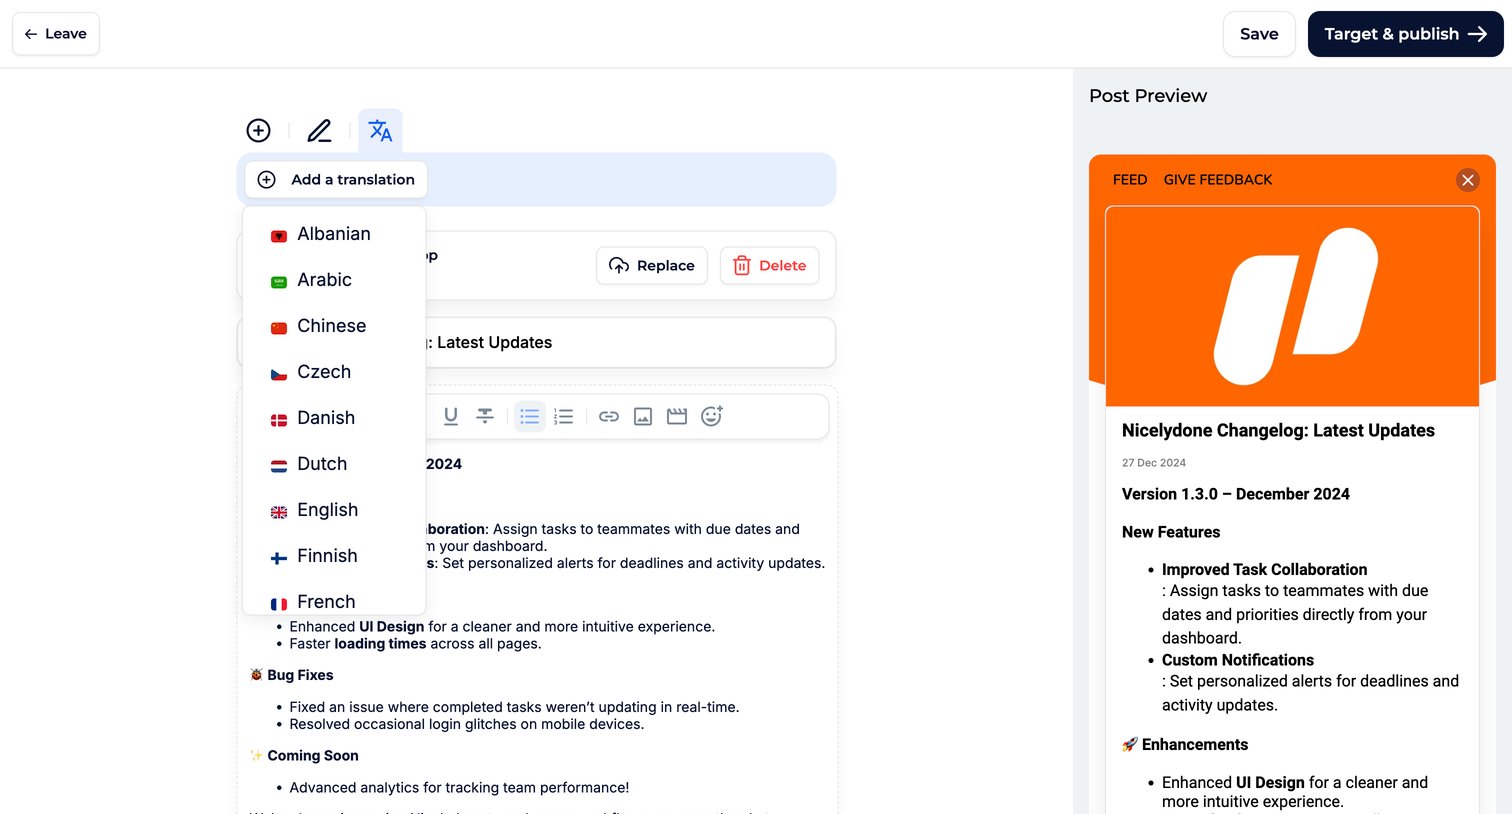Insert a video clip into the post
This screenshot has height=814, width=1512.
pyautogui.click(x=677, y=416)
